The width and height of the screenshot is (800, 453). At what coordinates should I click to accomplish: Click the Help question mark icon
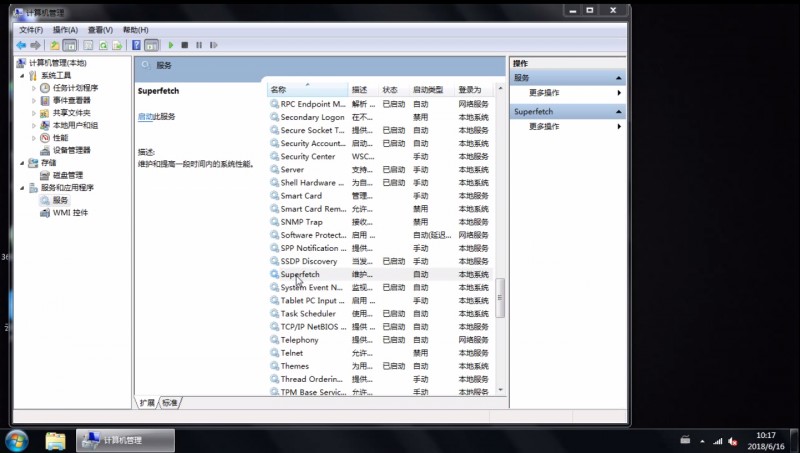[x=136, y=45]
